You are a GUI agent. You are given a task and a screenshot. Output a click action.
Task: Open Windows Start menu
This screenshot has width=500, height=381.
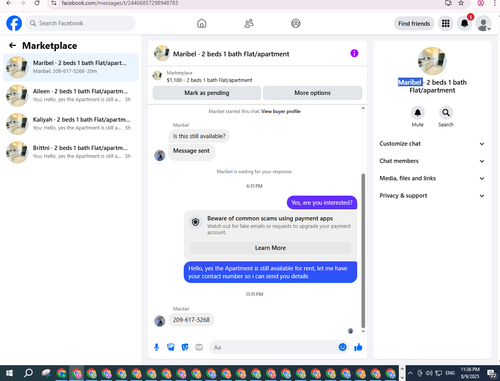point(9,373)
